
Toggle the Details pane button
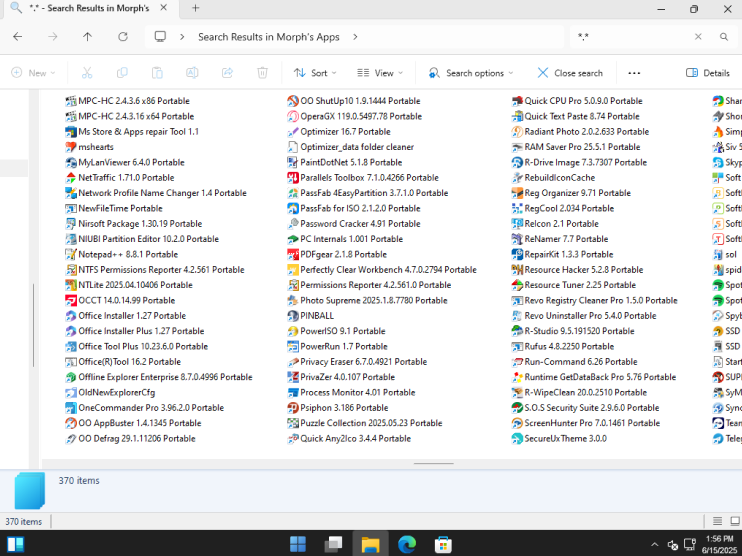pyautogui.click(x=708, y=73)
